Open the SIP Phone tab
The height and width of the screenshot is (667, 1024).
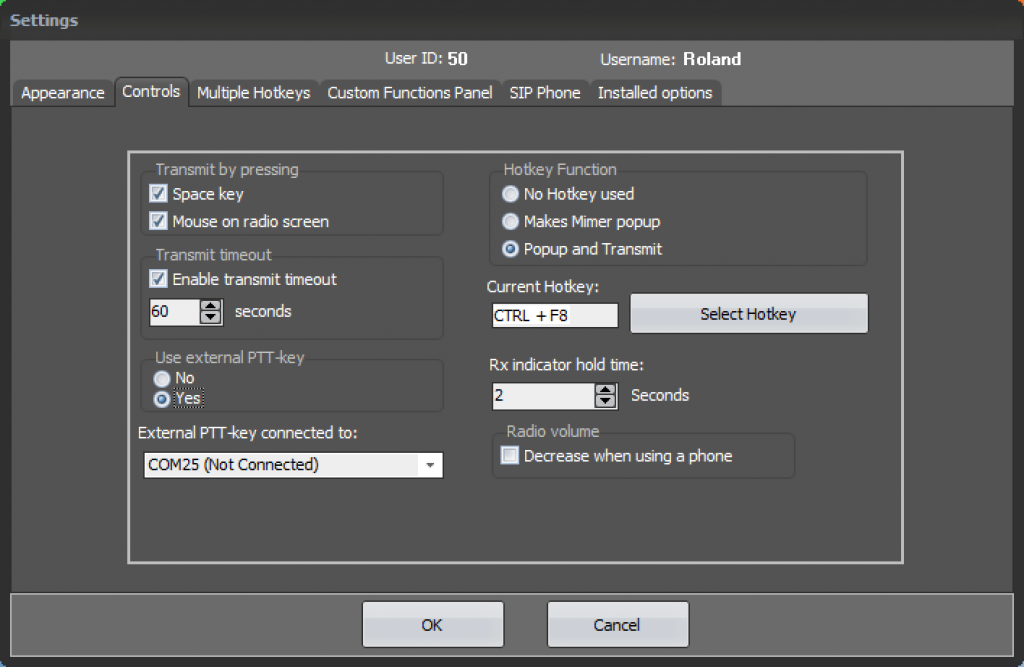(545, 92)
